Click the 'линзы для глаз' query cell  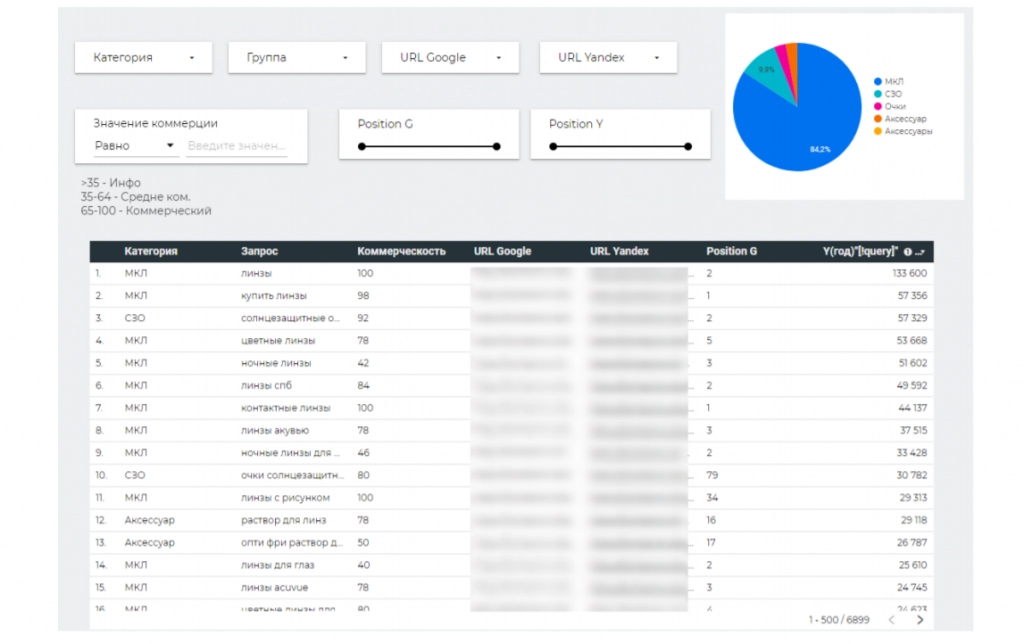pos(278,565)
